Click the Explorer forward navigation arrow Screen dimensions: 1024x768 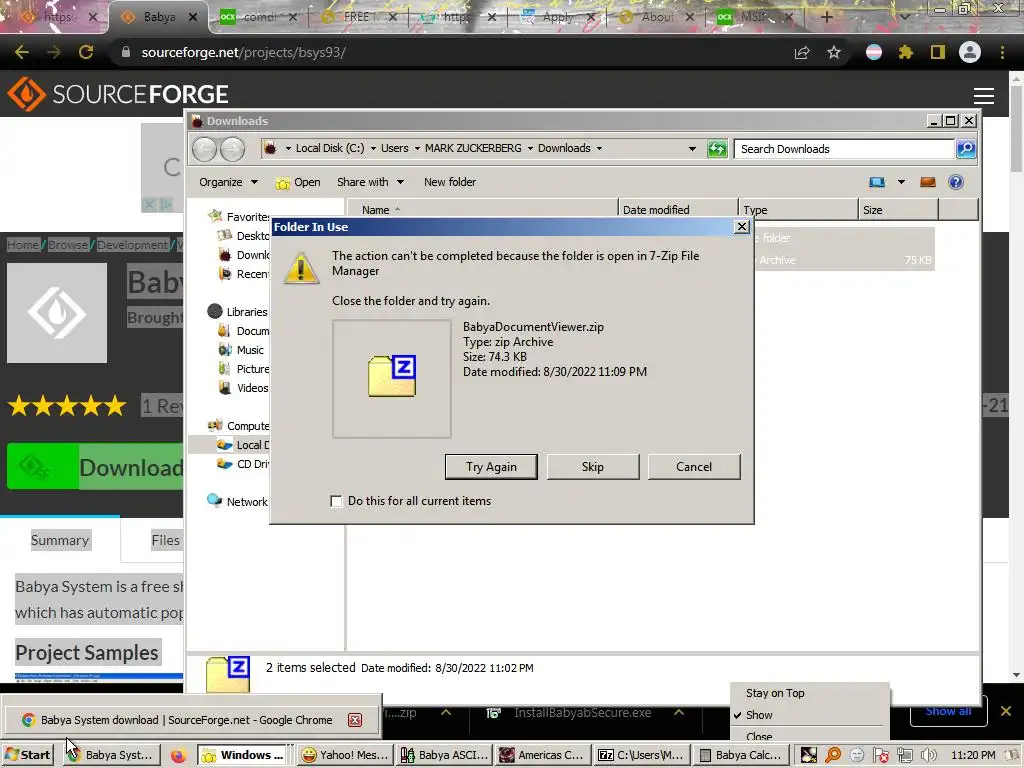click(x=232, y=150)
